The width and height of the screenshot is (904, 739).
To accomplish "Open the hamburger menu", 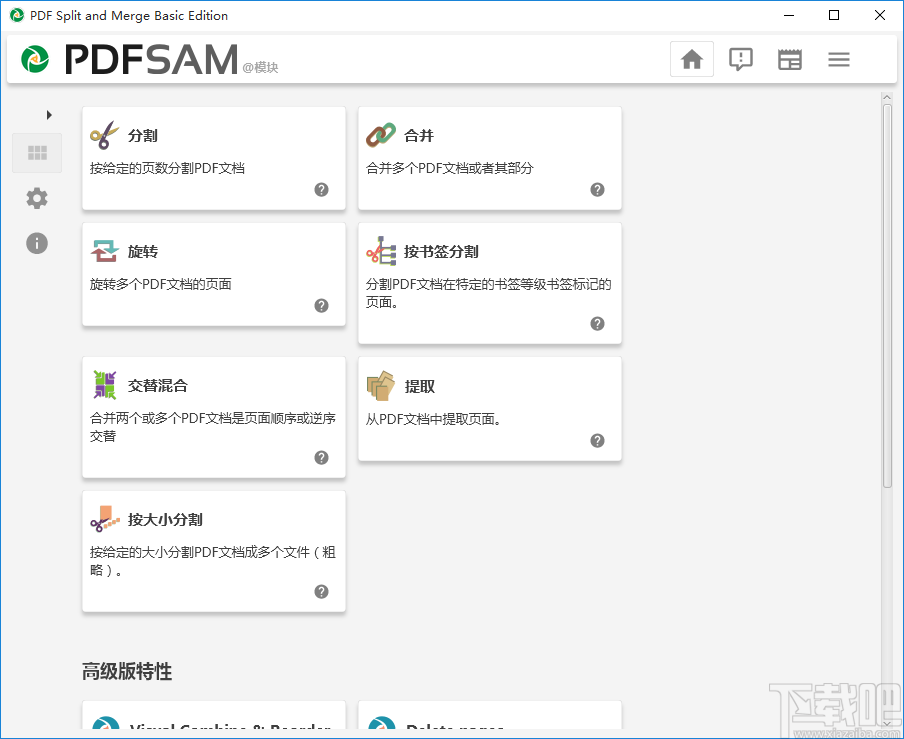I will pos(838,59).
